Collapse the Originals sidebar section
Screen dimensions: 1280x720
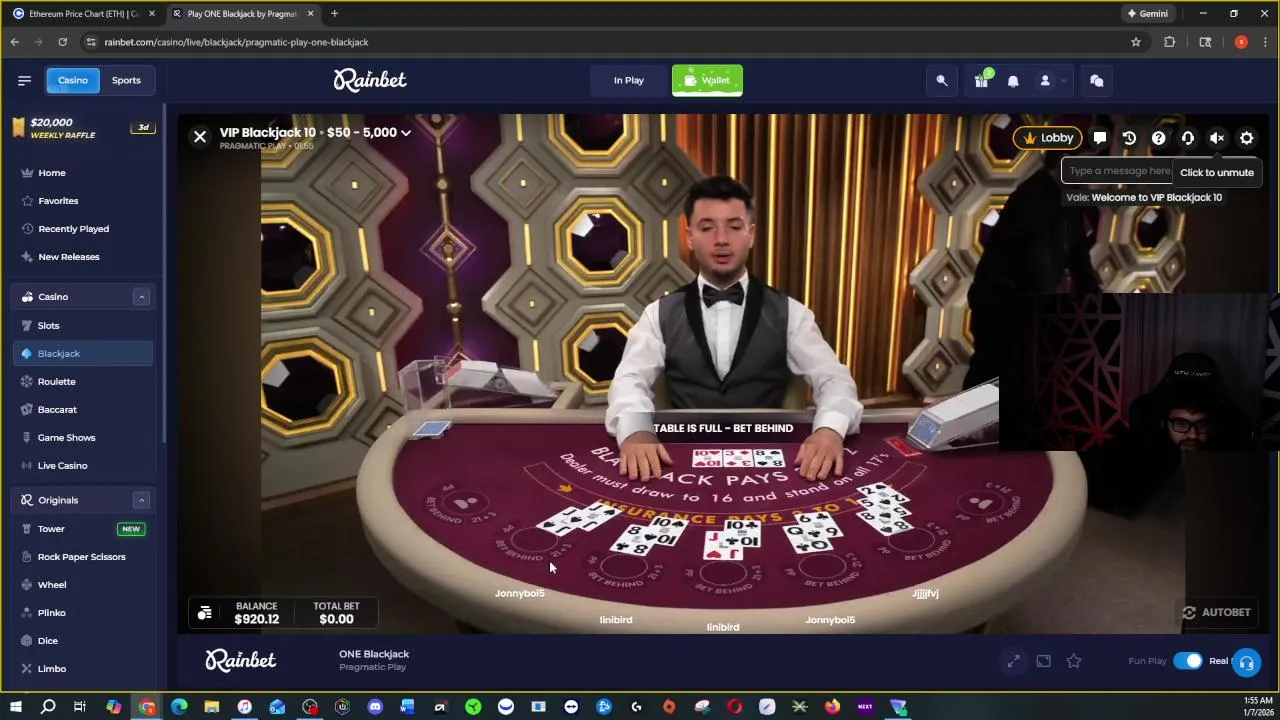click(x=141, y=500)
